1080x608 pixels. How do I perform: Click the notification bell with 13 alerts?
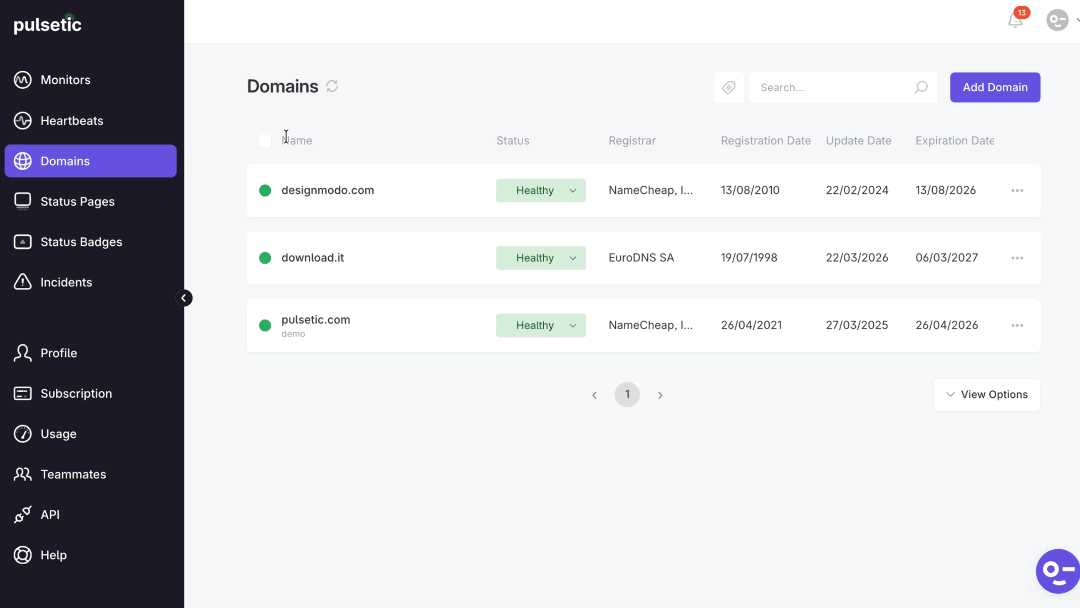pos(1014,20)
